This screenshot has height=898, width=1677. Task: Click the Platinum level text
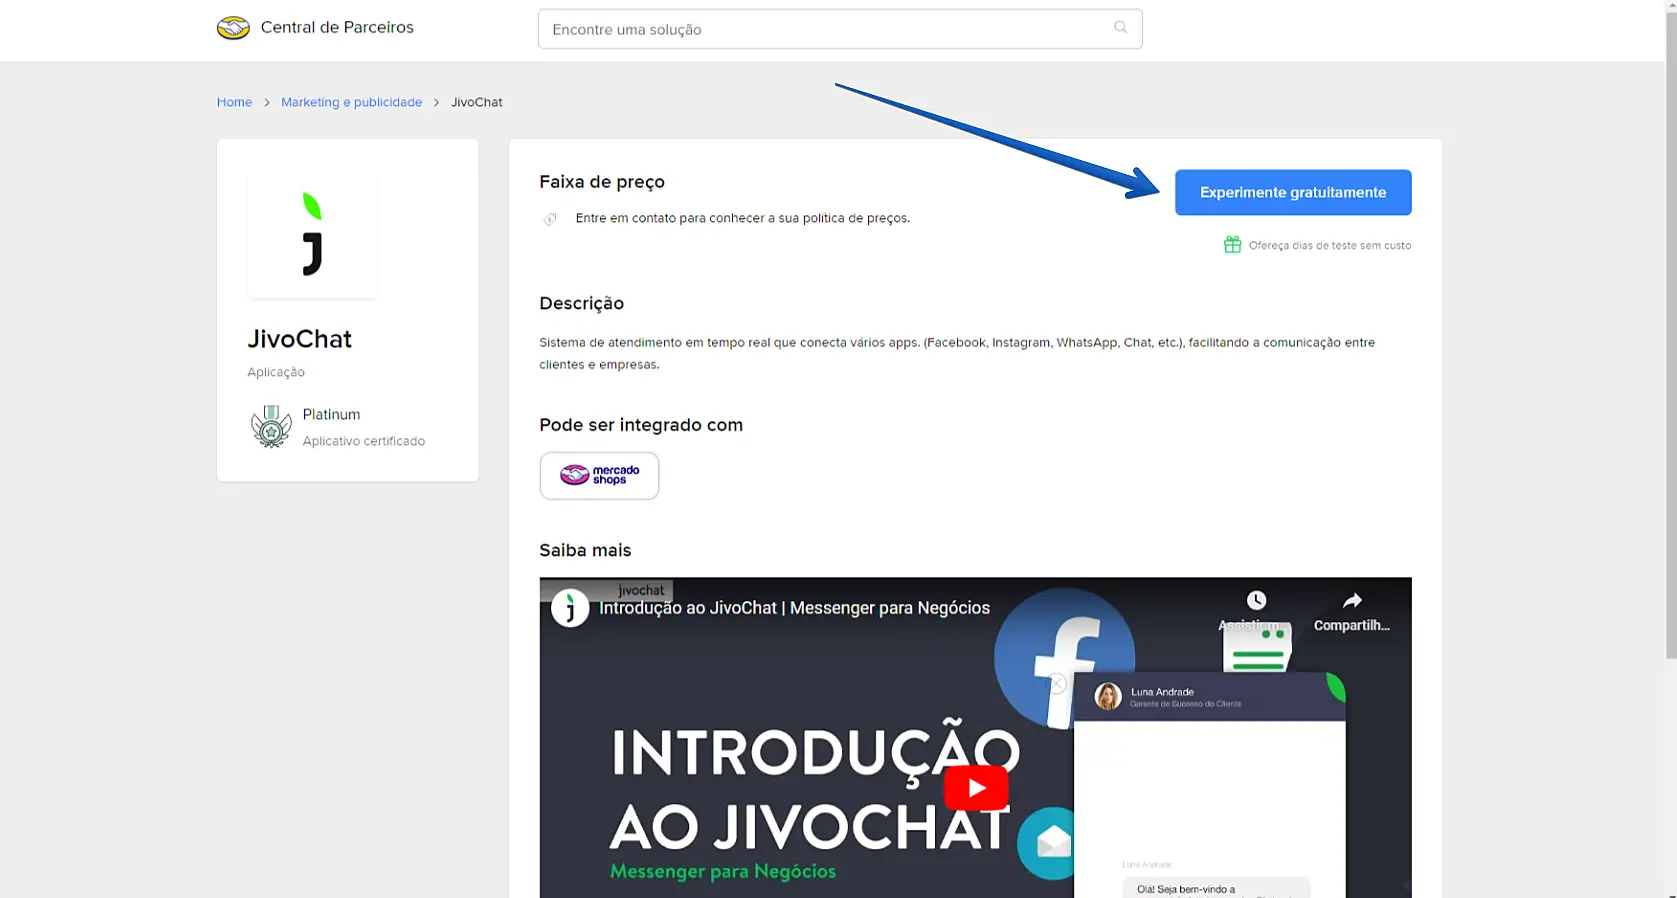(331, 414)
